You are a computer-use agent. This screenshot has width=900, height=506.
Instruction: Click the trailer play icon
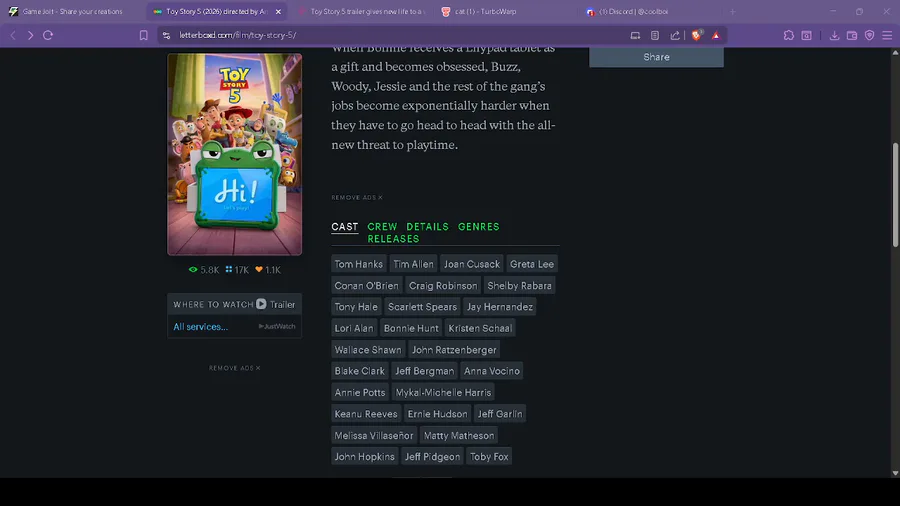point(261,303)
